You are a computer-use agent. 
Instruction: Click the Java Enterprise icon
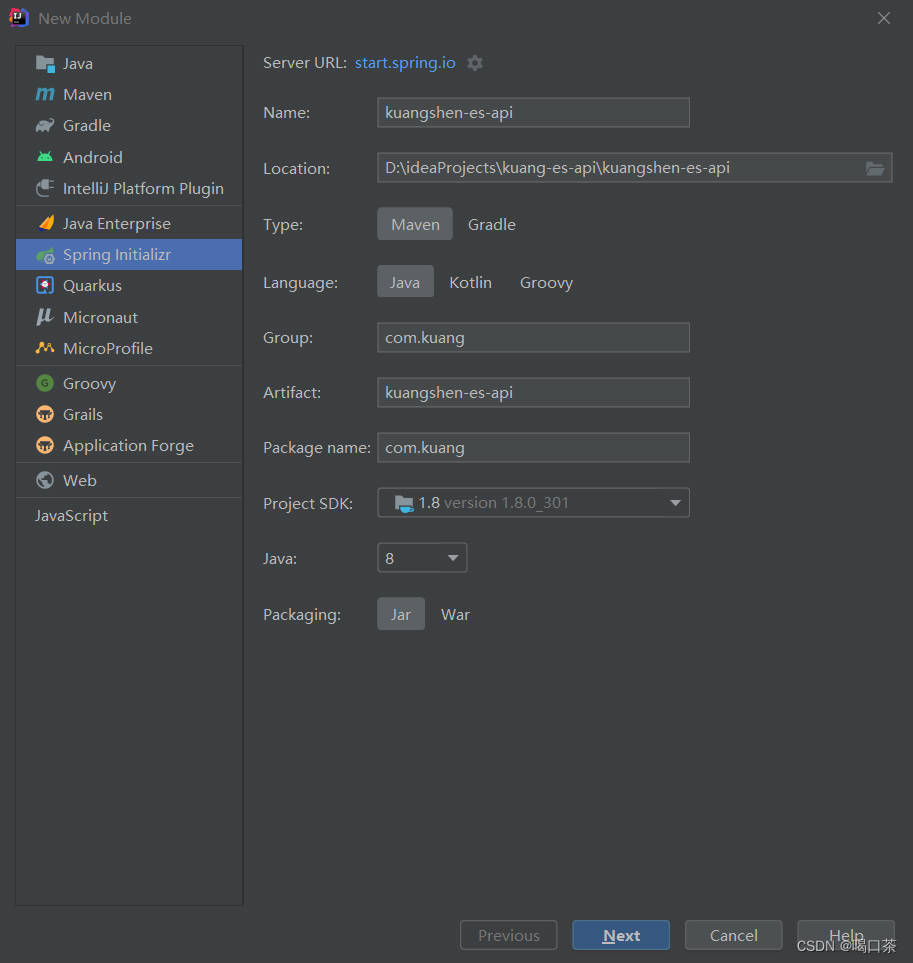point(46,223)
